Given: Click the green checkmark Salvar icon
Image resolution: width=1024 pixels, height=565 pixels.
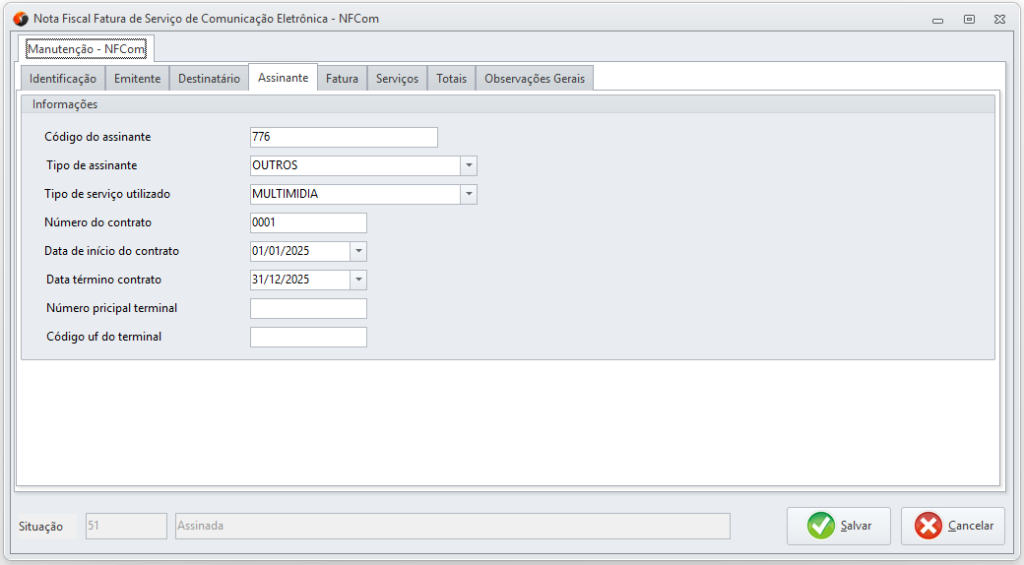Looking at the screenshot, I should [x=821, y=526].
